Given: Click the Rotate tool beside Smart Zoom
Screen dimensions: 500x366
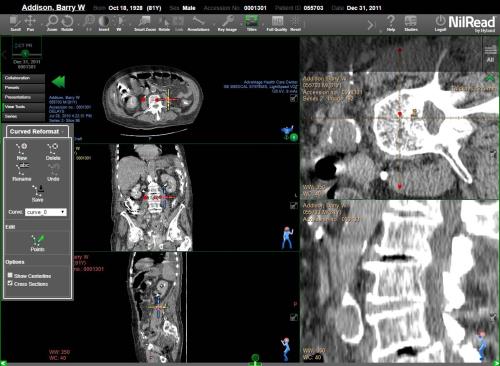Looking at the screenshot, I should 164,23.
